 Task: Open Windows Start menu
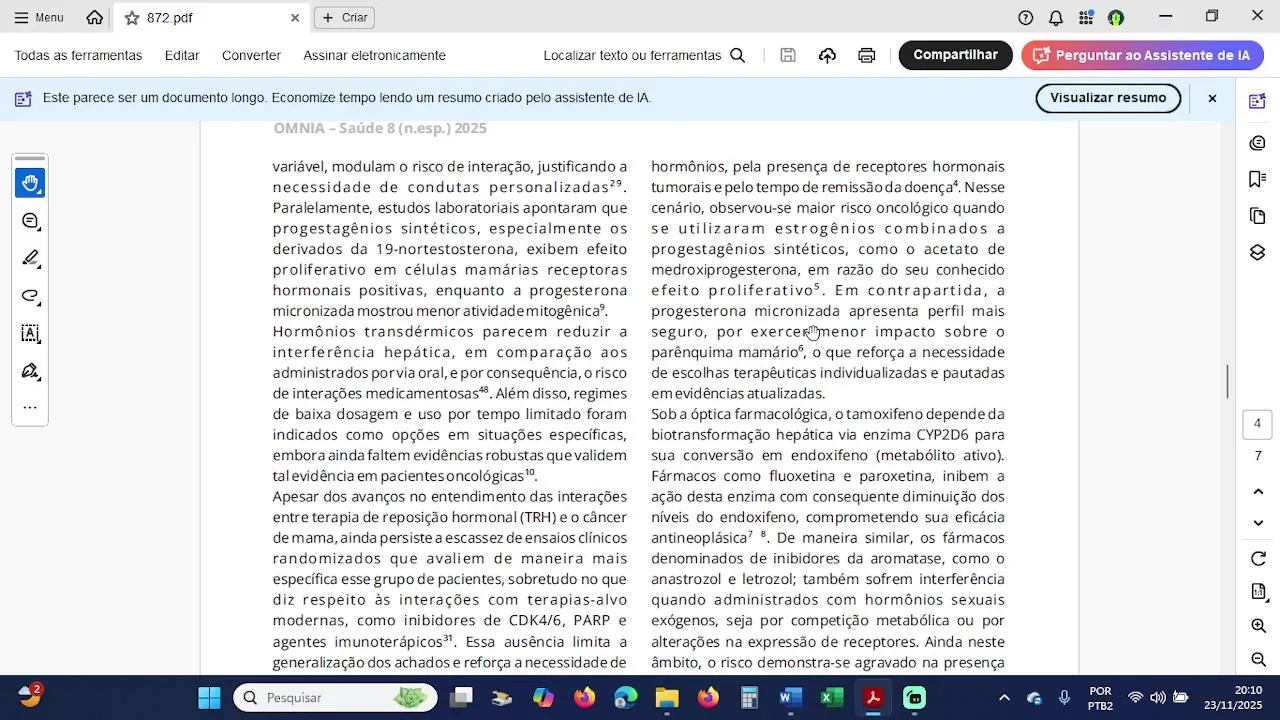(209, 698)
